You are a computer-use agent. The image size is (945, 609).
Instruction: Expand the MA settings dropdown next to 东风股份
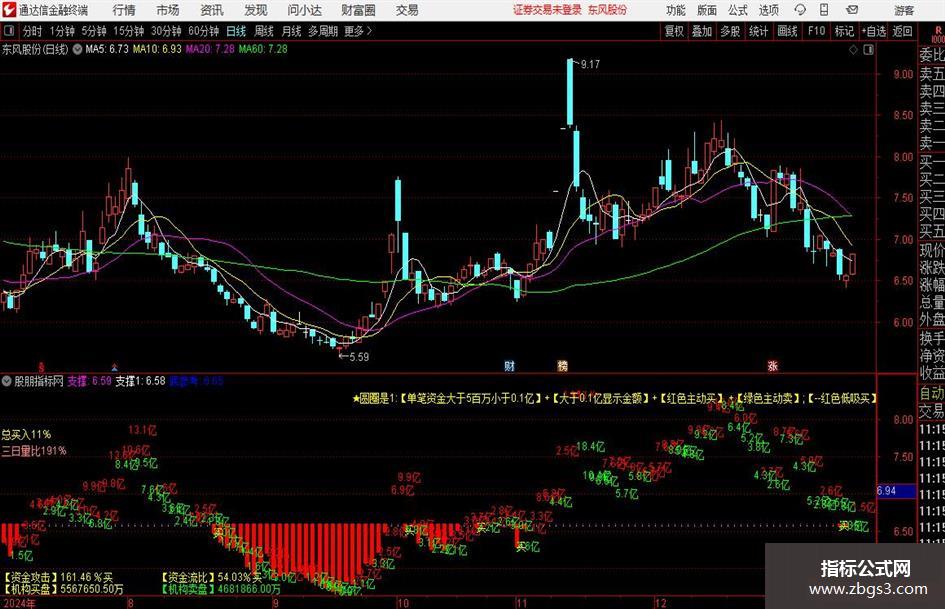click(77, 49)
